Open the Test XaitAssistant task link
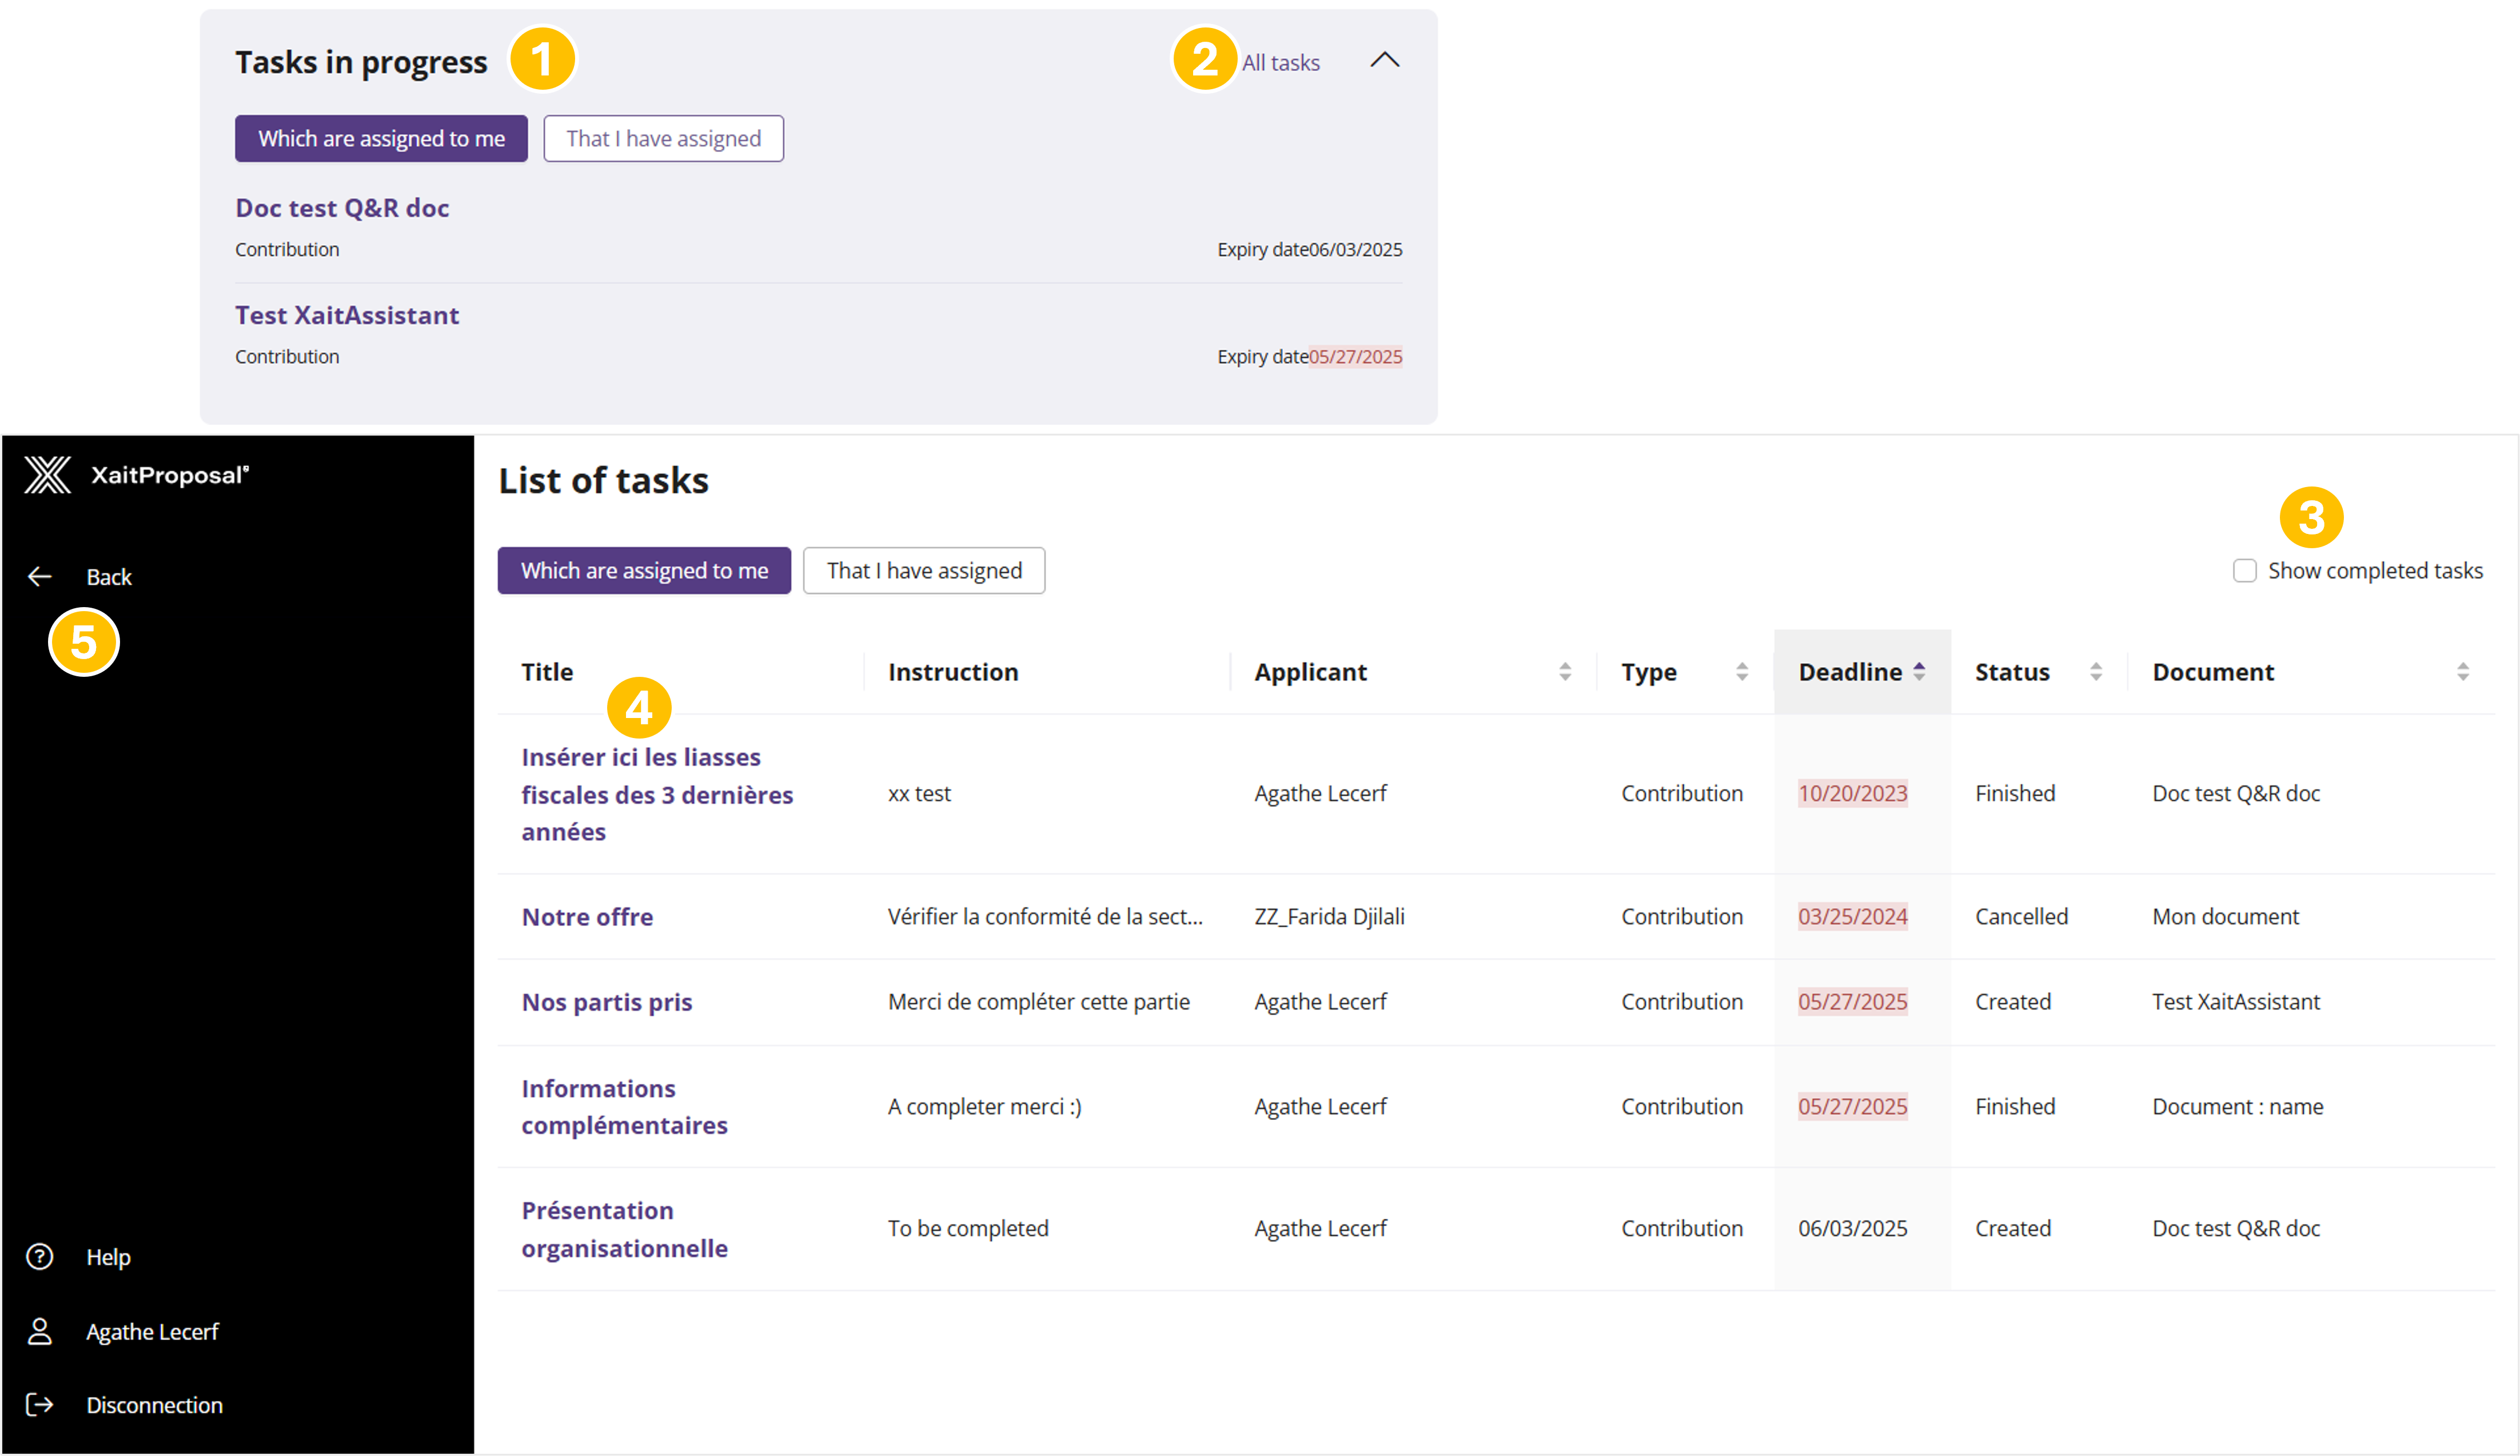The height and width of the screenshot is (1456, 2520). 347,315
